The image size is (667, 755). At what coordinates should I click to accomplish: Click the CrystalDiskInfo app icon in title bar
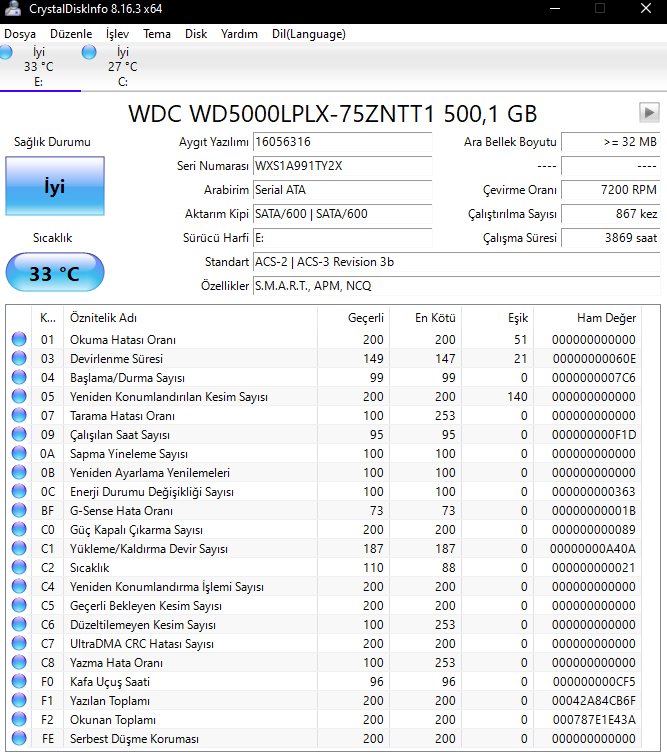[13, 8]
